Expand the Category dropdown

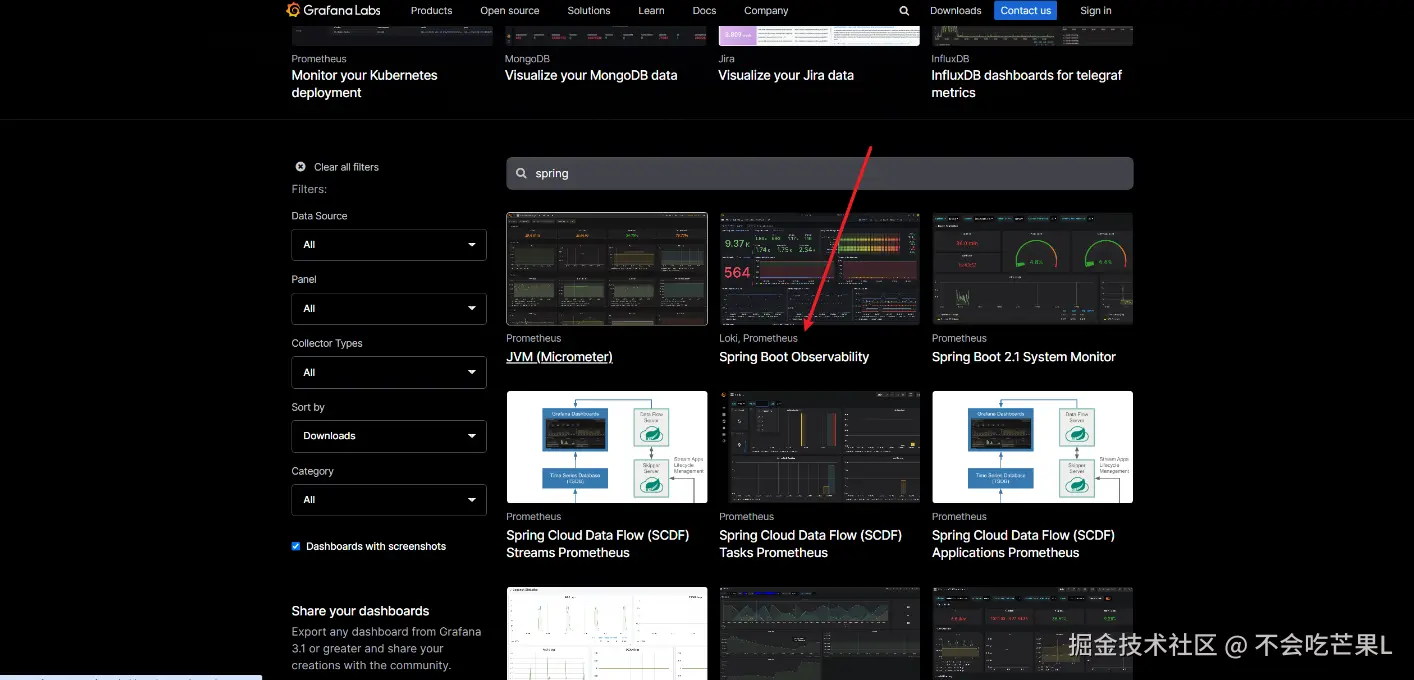tap(389, 500)
